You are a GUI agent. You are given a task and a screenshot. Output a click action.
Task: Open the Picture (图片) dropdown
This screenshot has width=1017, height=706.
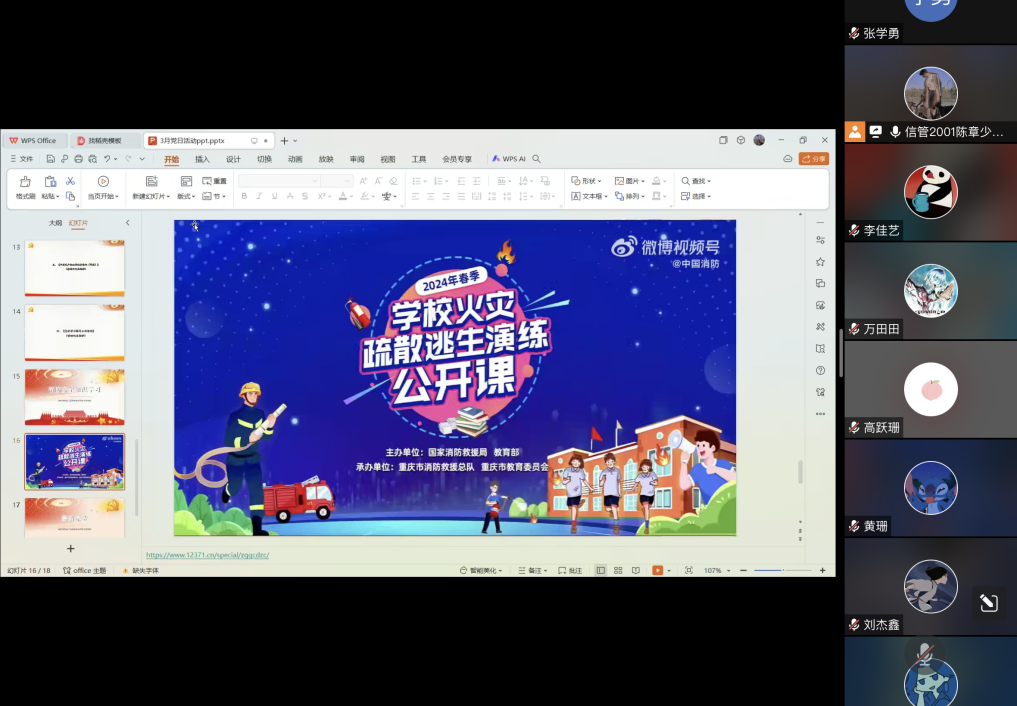[x=630, y=181]
